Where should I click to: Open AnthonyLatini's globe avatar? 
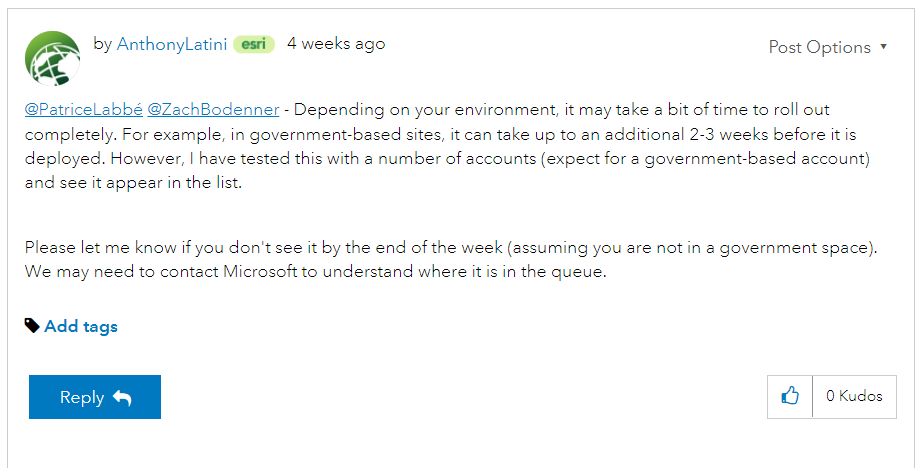click(x=52, y=59)
